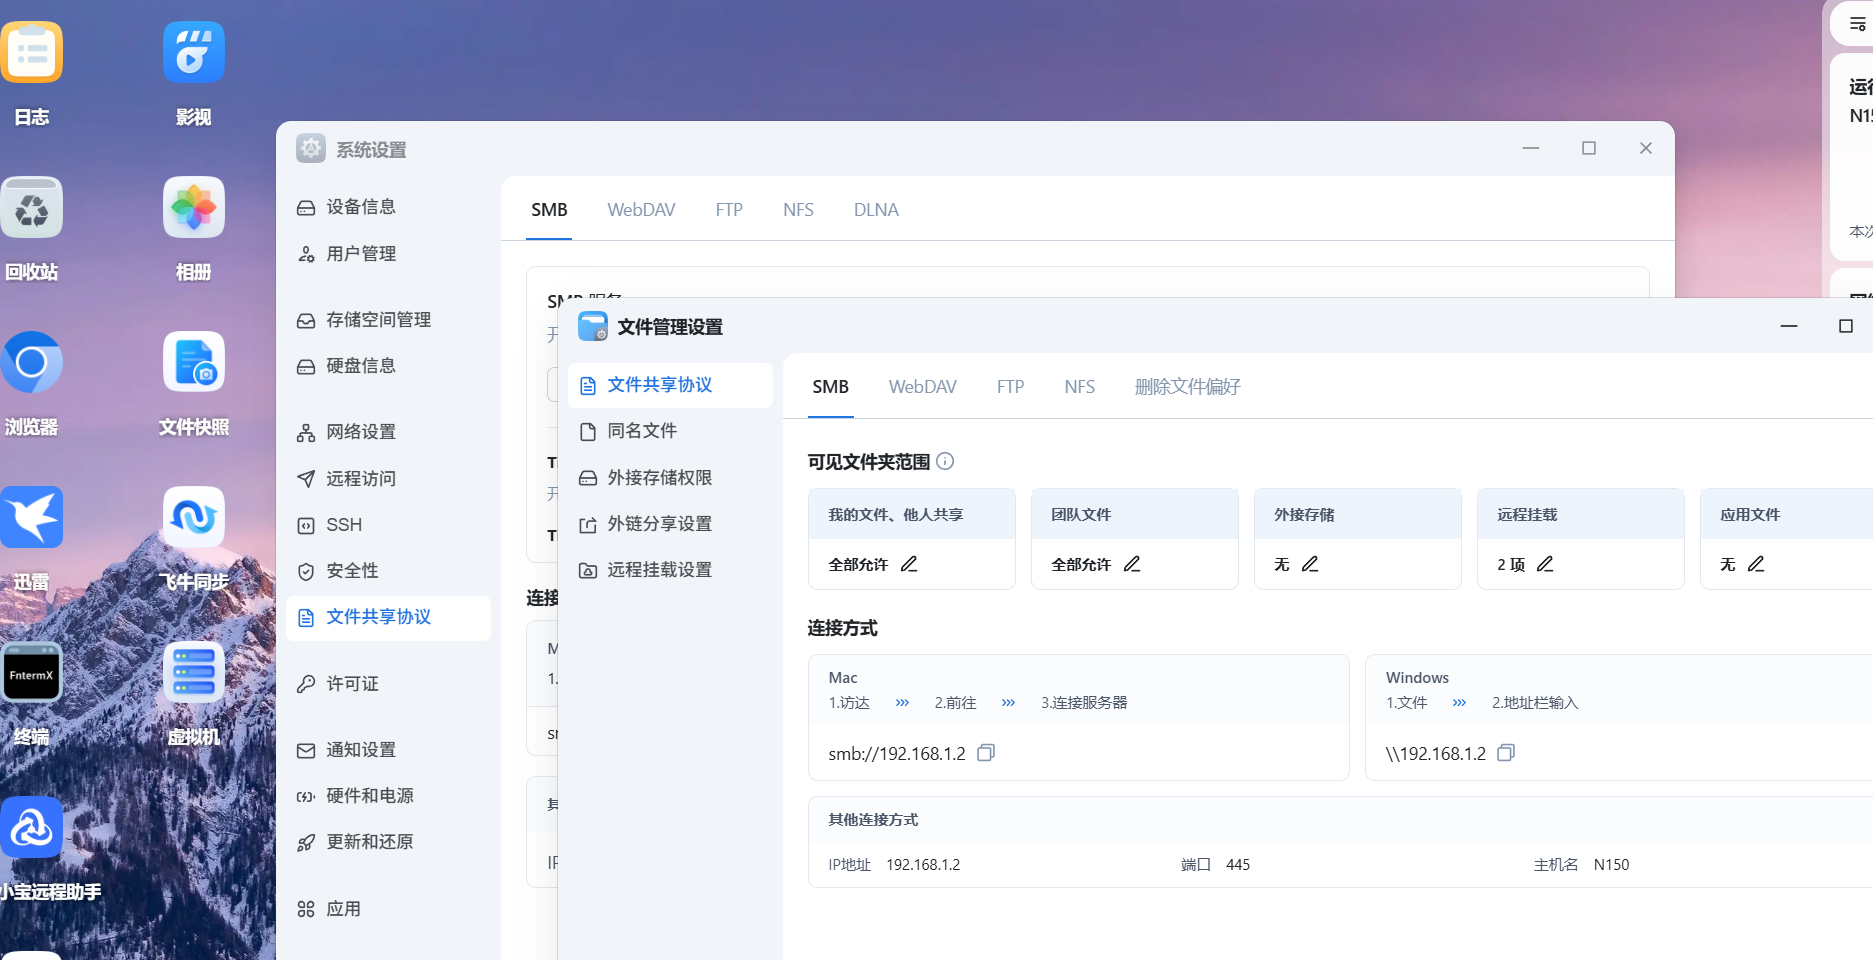The height and width of the screenshot is (960, 1873).
Task: Switch to WebDAV tab in 文件管理设置
Action: tap(923, 387)
